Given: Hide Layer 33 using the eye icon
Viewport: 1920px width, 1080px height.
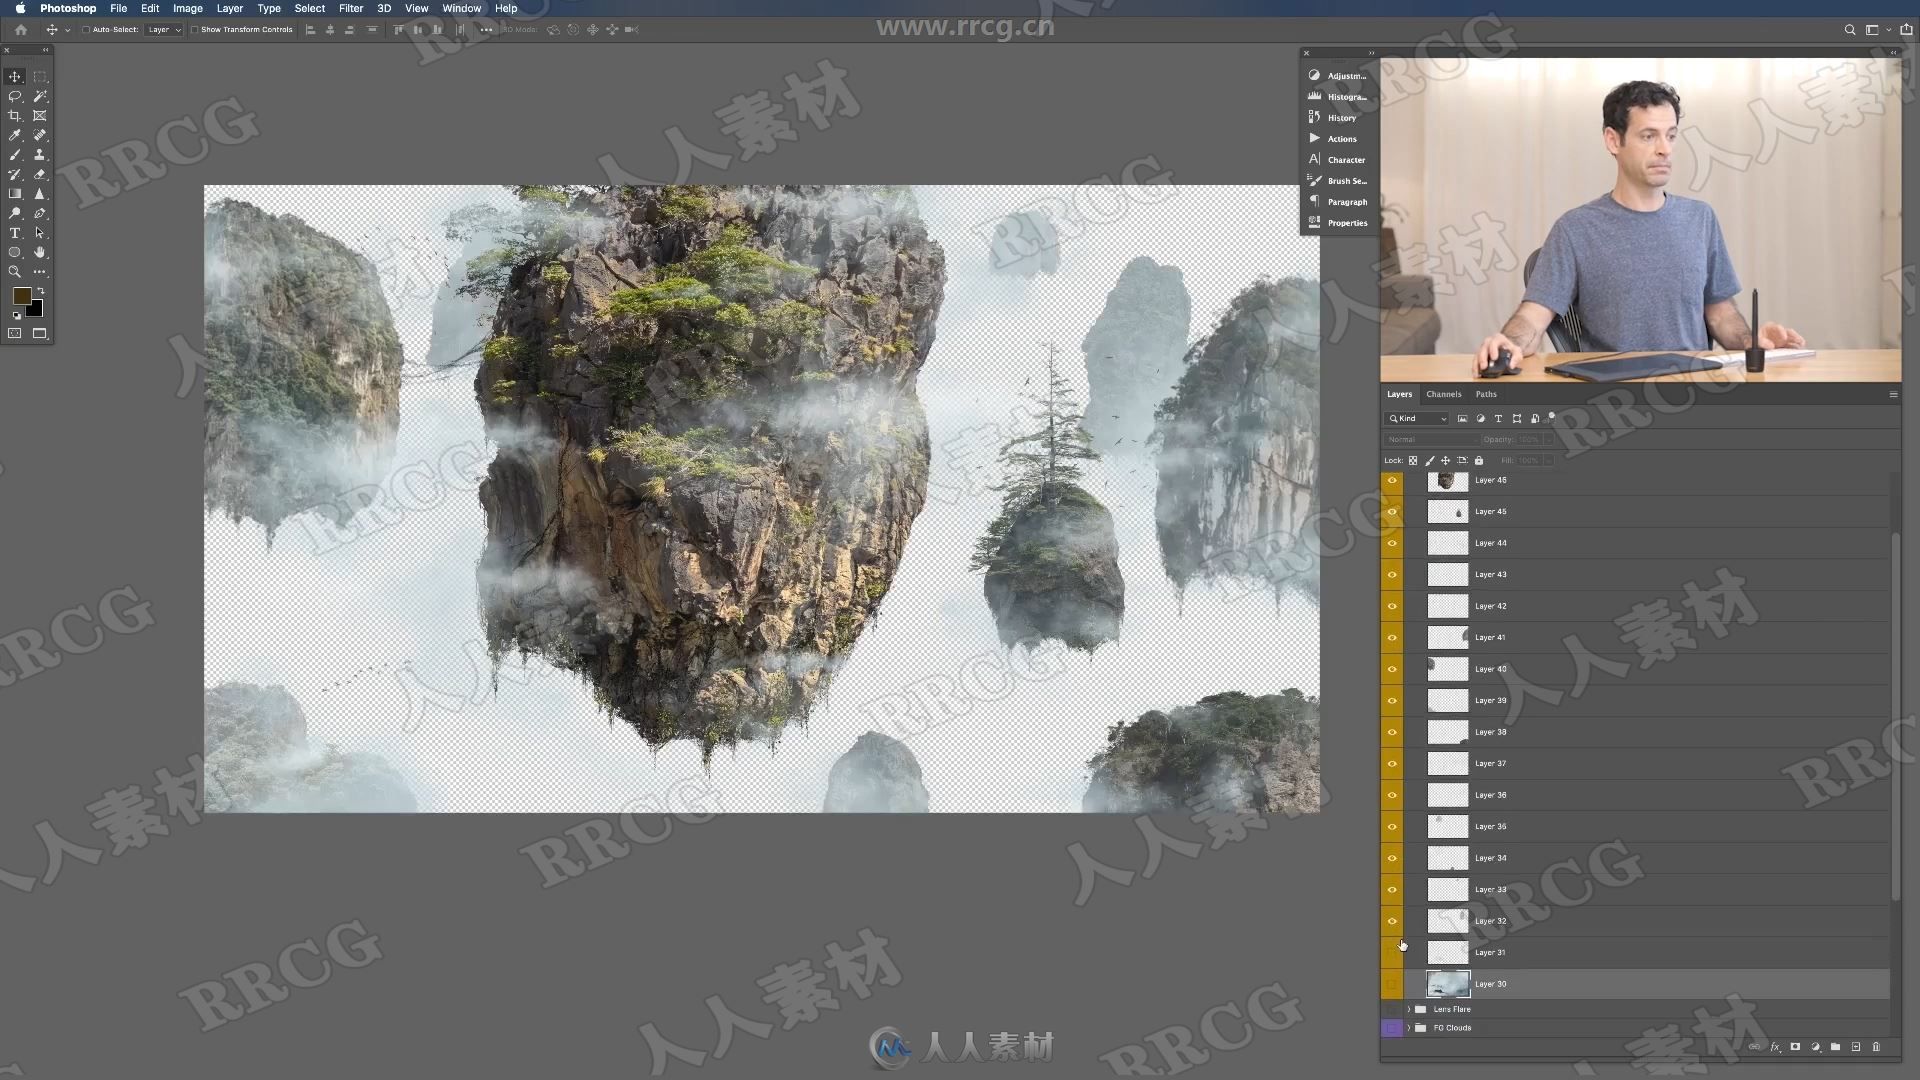Looking at the screenshot, I should pyautogui.click(x=1392, y=889).
